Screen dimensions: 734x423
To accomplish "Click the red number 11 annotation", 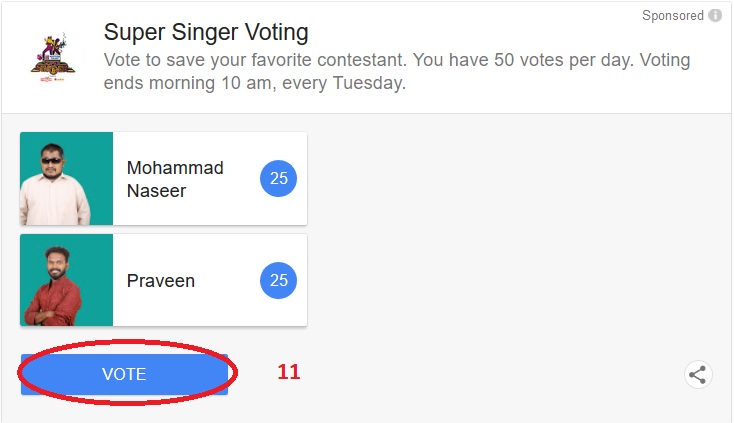I will tap(288, 372).
